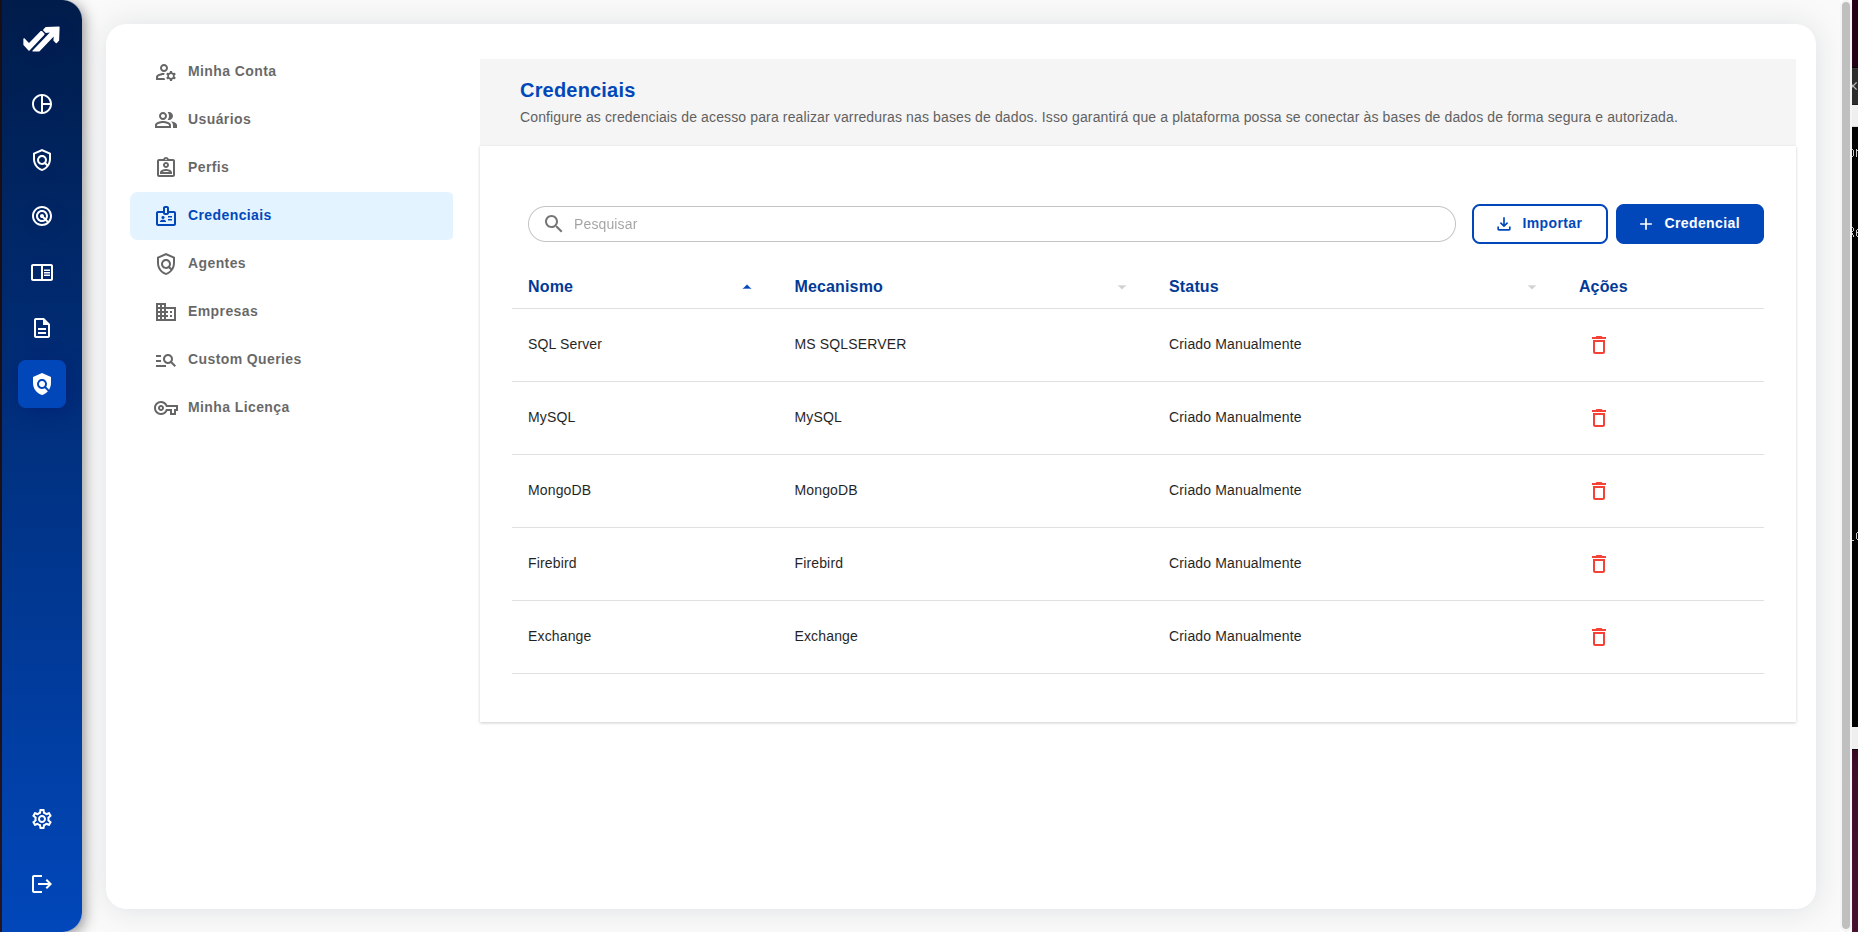This screenshot has width=1858, height=932.
Task: Click the target icon in left sidebar
Action: (42, 216)
